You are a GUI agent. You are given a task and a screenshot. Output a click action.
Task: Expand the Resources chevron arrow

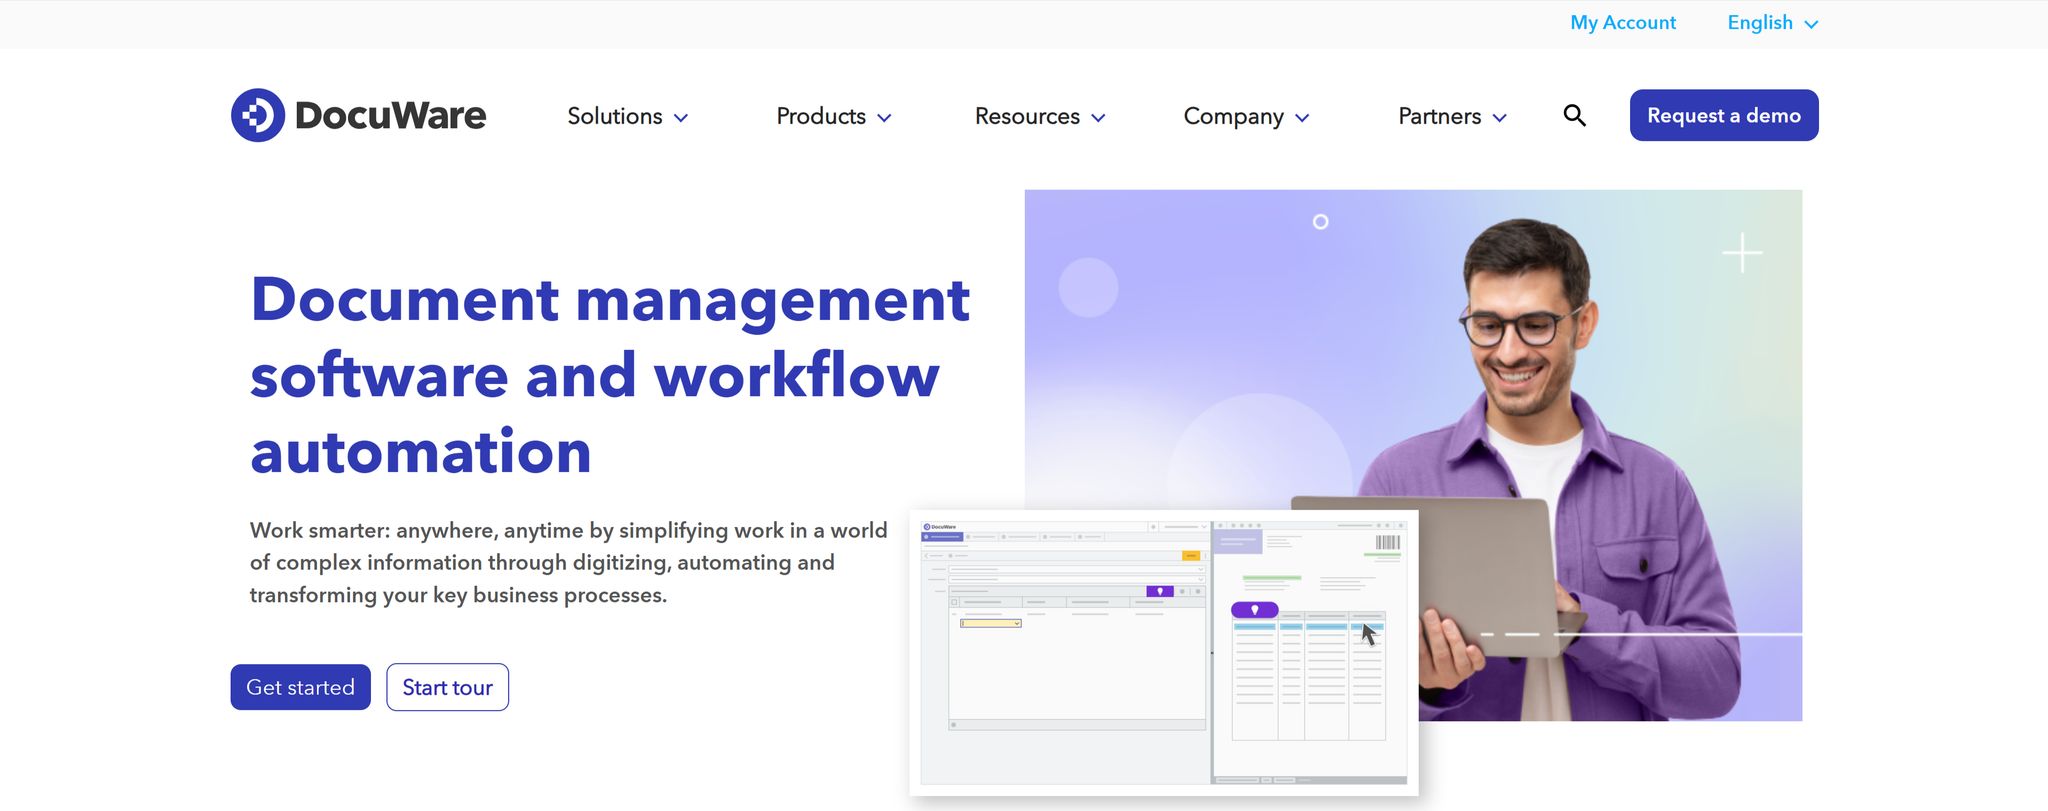[x=1098, y=118]
